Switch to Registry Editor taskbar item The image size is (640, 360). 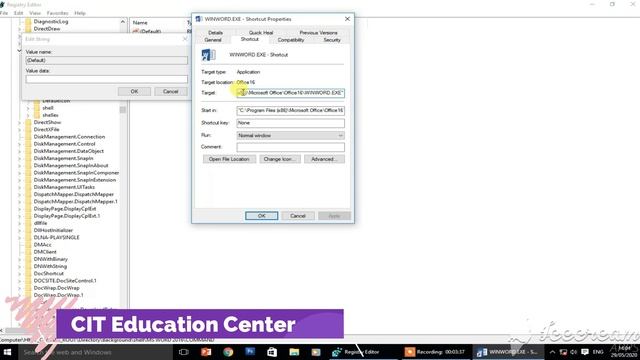(362, 352)
